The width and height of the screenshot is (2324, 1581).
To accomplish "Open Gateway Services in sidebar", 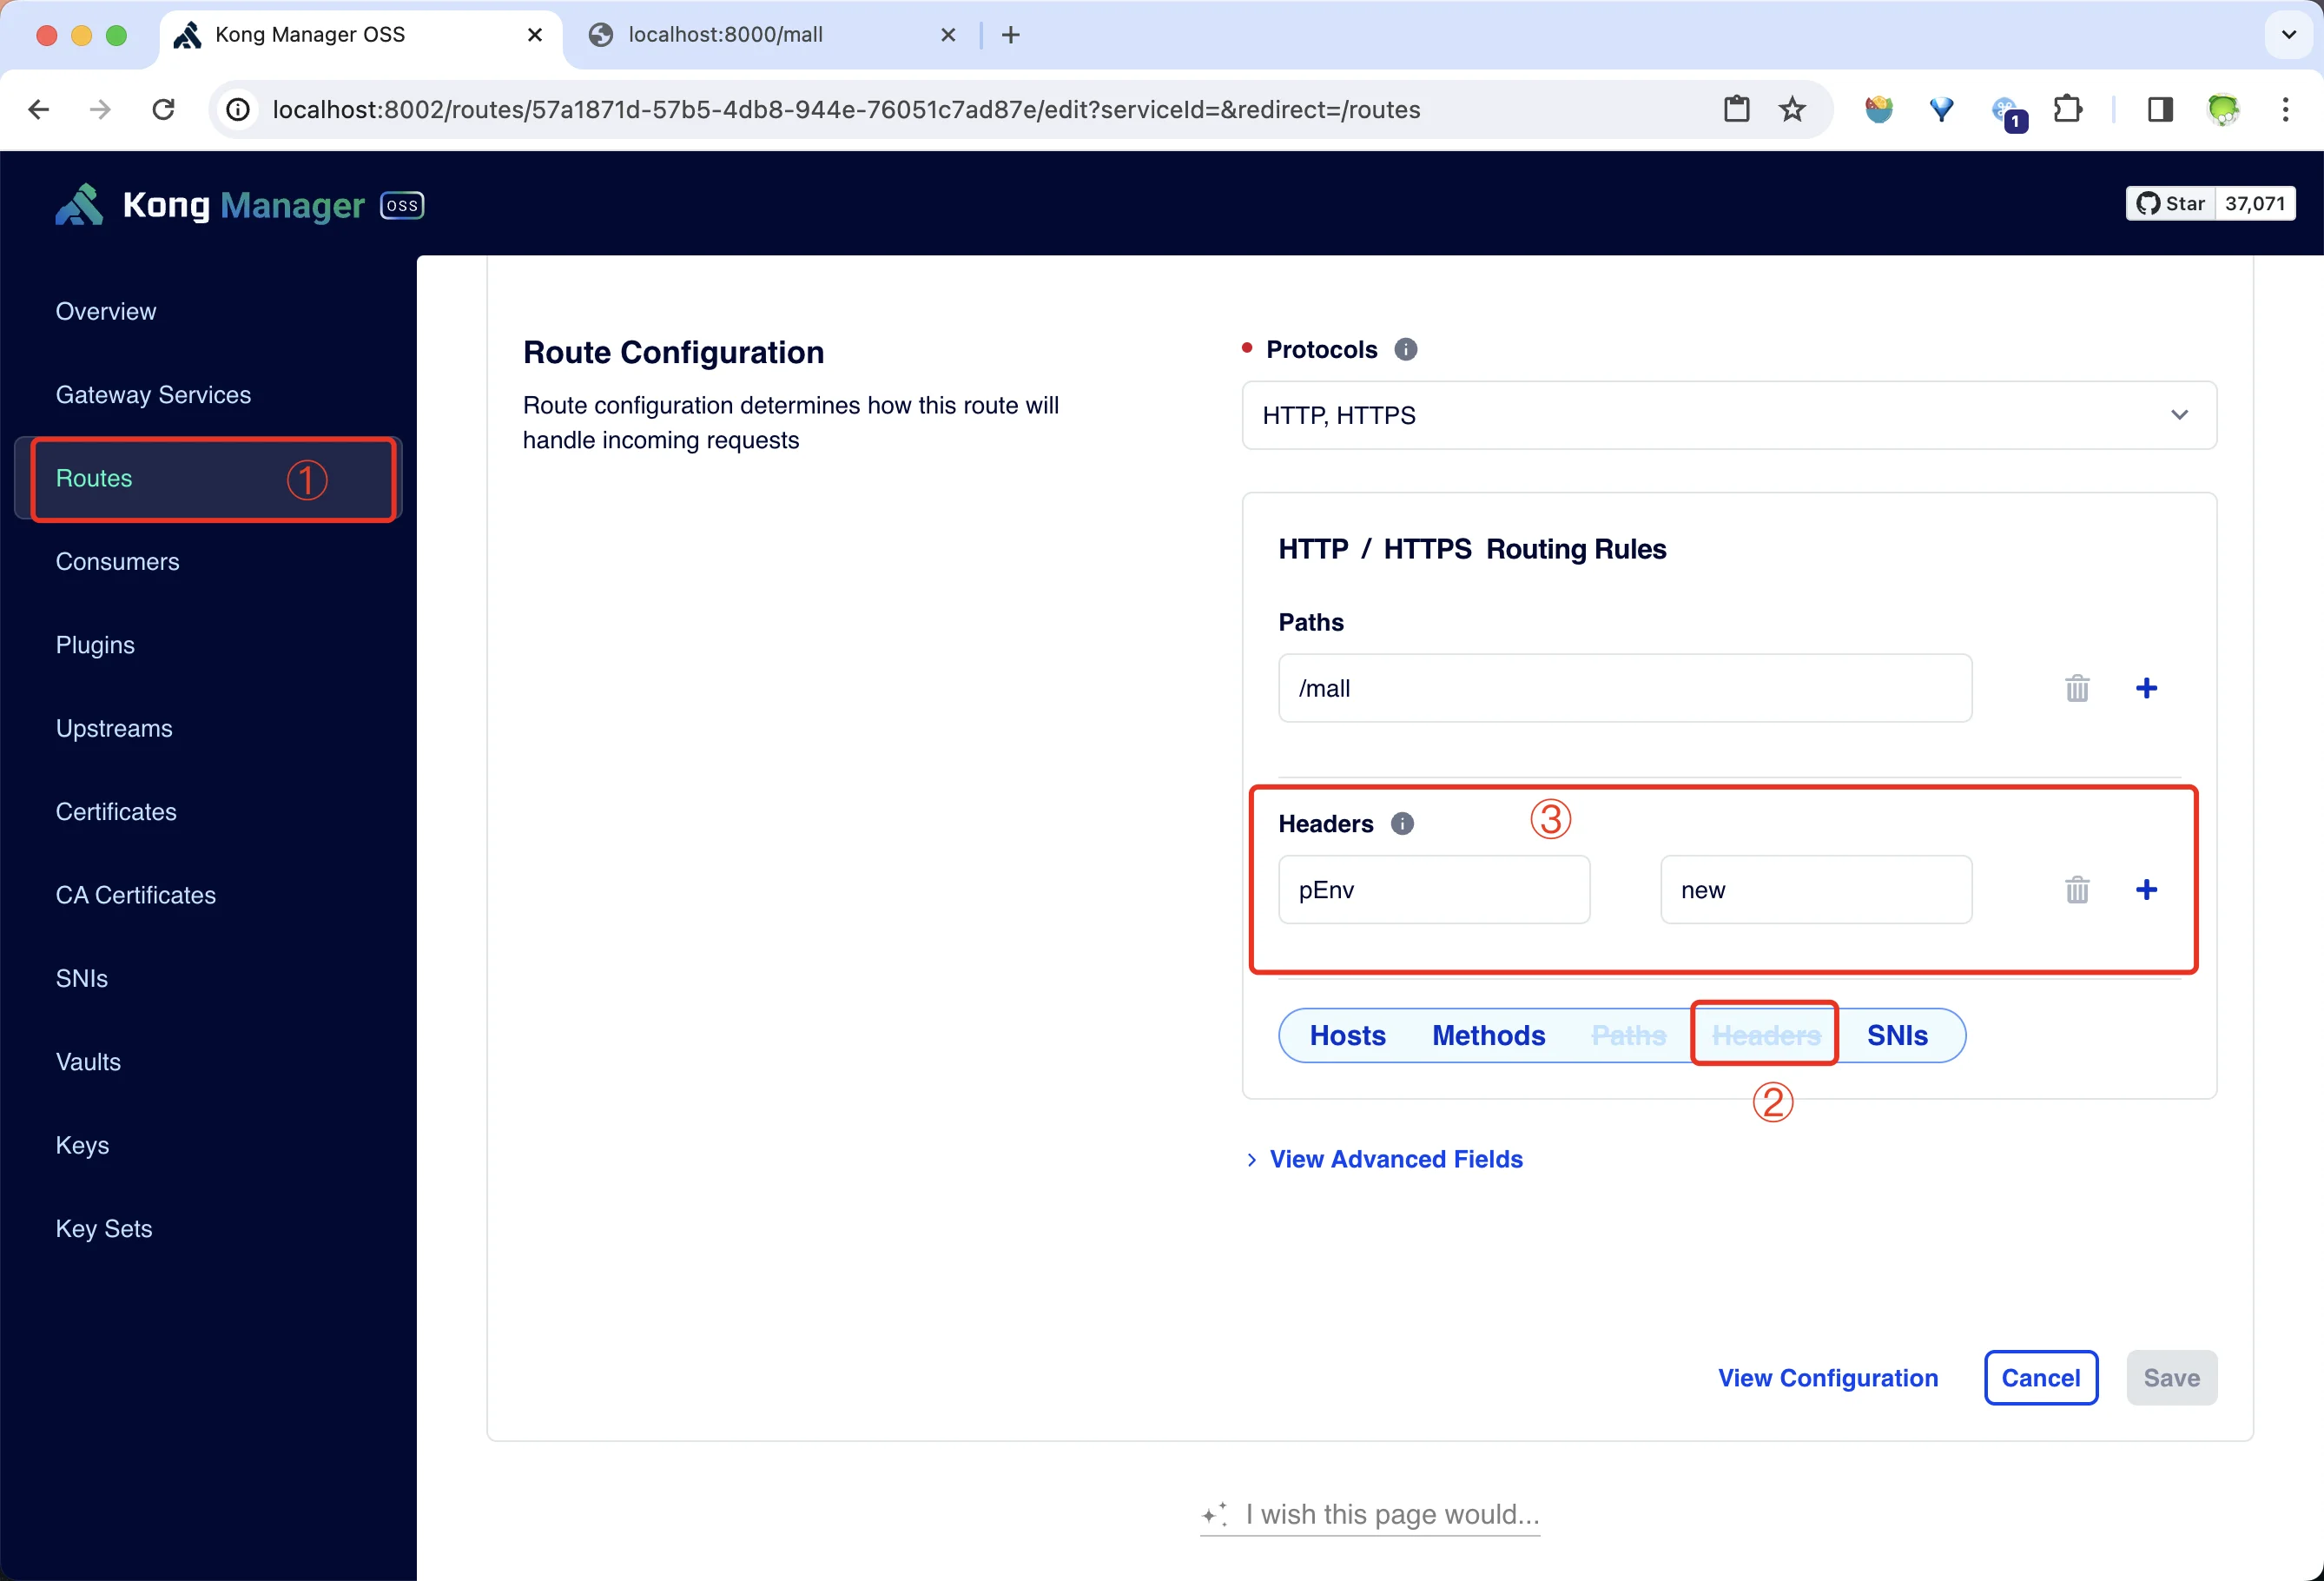I will coord(153,395).
